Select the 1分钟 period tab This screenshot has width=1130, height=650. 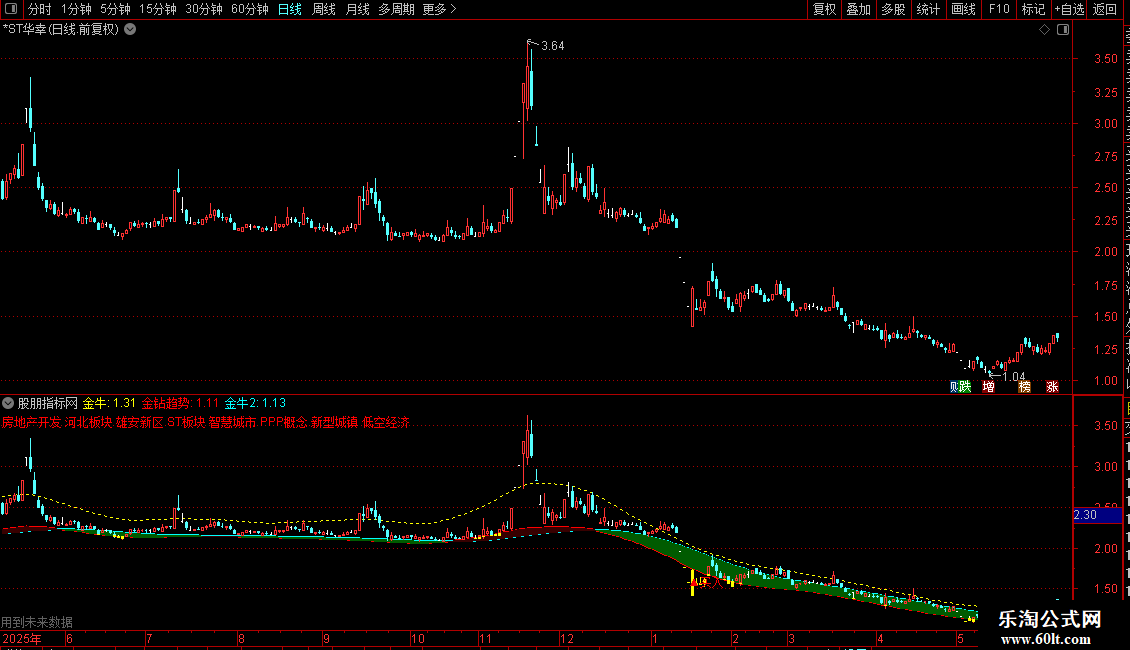pos(76,9)
